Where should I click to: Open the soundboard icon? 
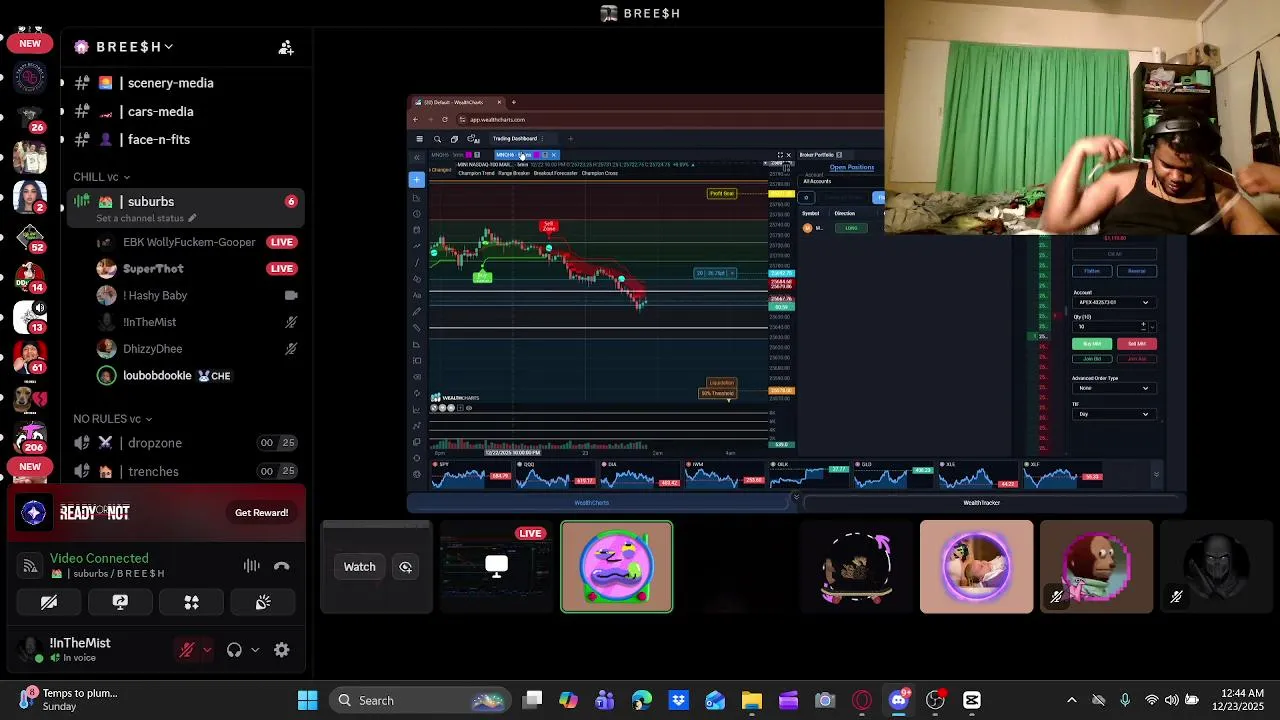(x=263, y=602)
